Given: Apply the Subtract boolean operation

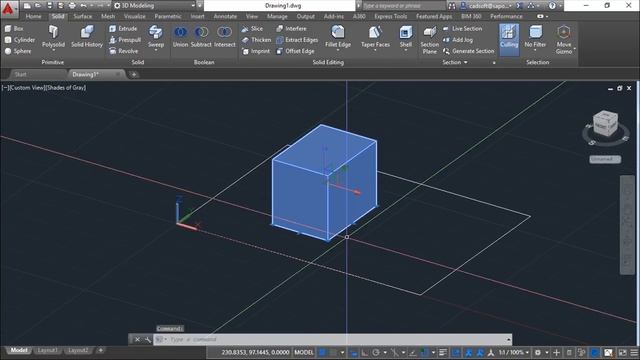Looking at the screenshot, I should click(x=201, y=37).
